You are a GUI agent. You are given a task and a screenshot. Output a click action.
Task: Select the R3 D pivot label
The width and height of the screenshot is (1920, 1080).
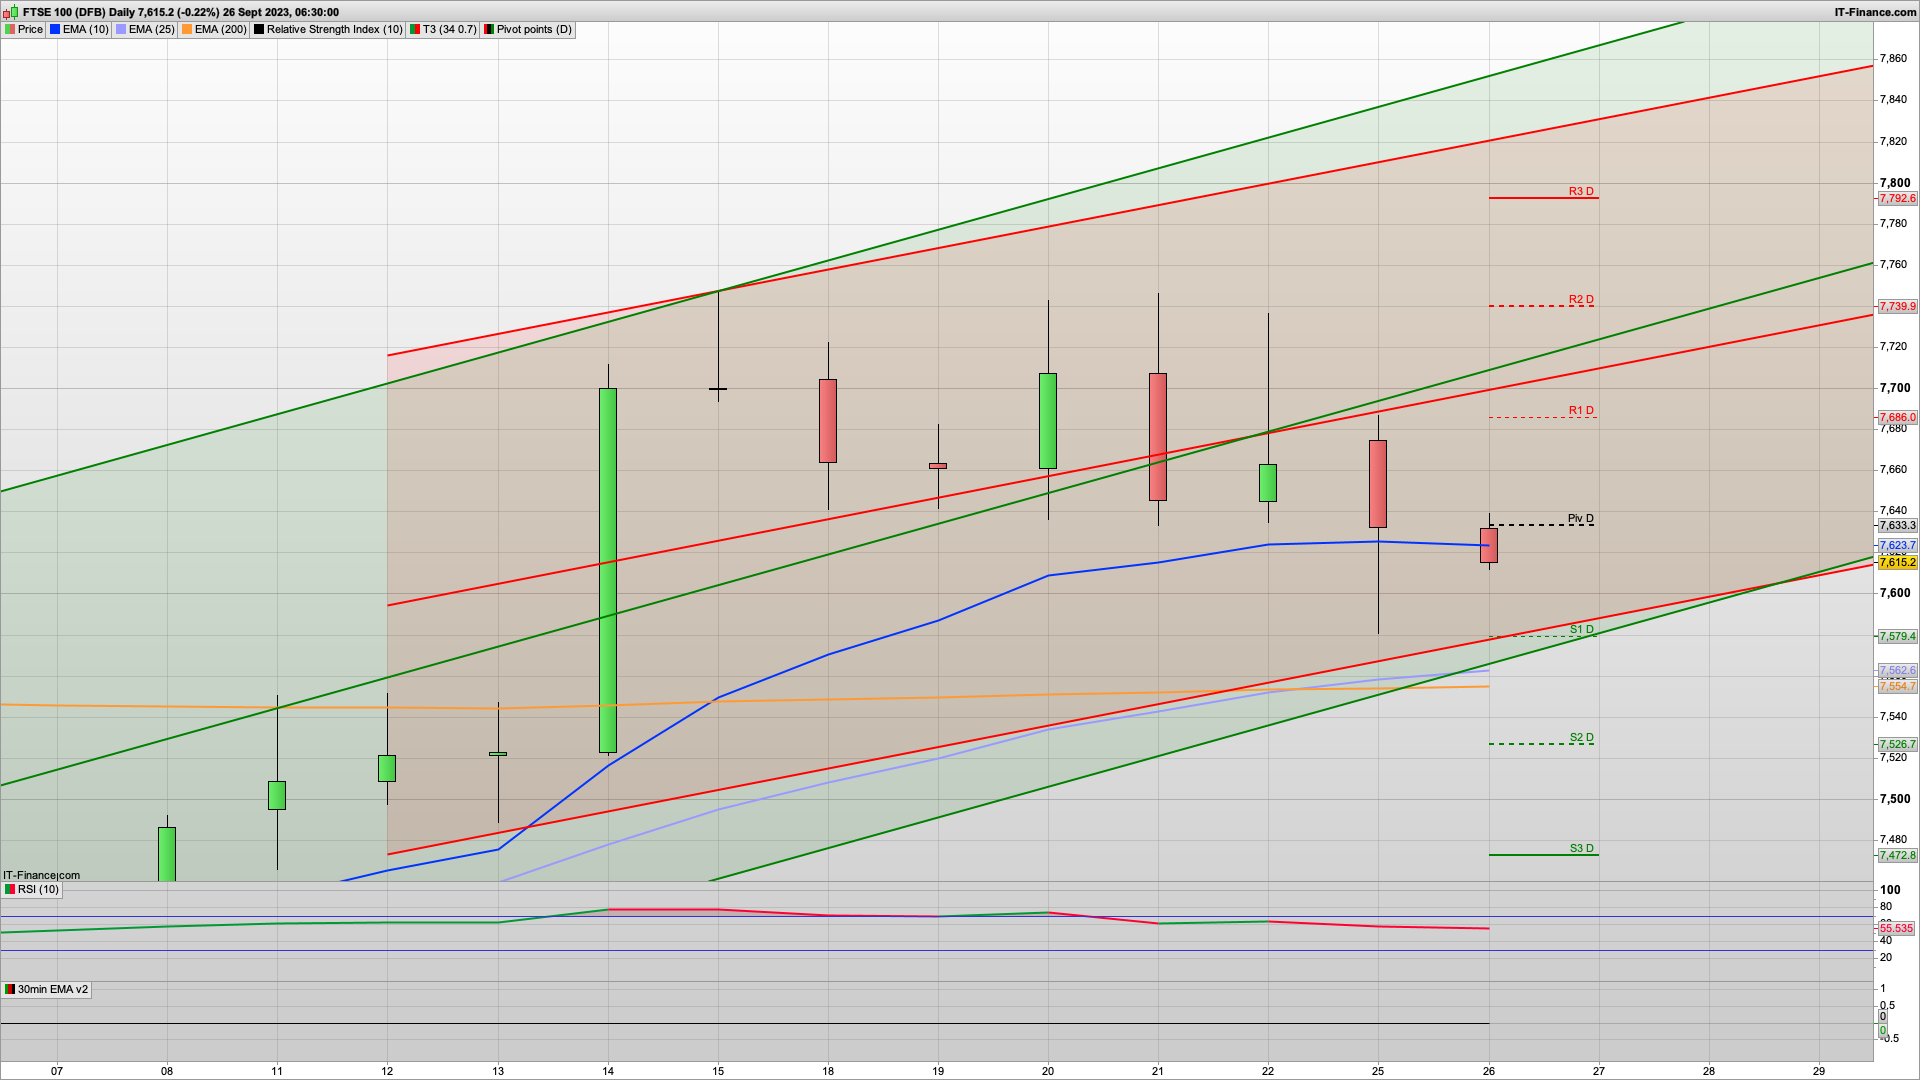tap(1581, 191)
